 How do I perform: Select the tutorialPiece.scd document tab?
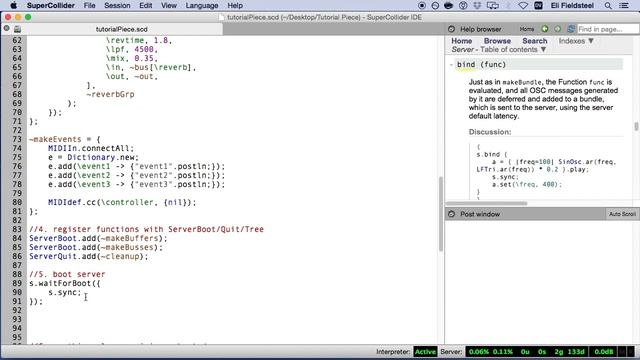[122, 29]
